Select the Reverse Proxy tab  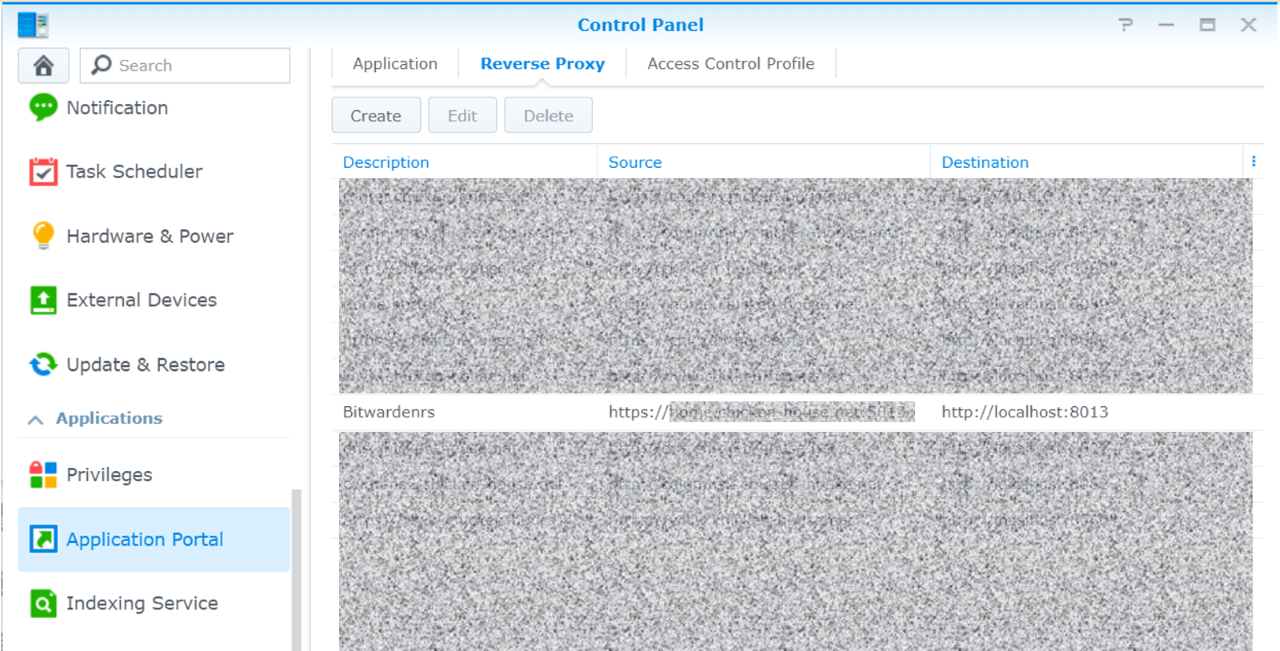[542, 64]
